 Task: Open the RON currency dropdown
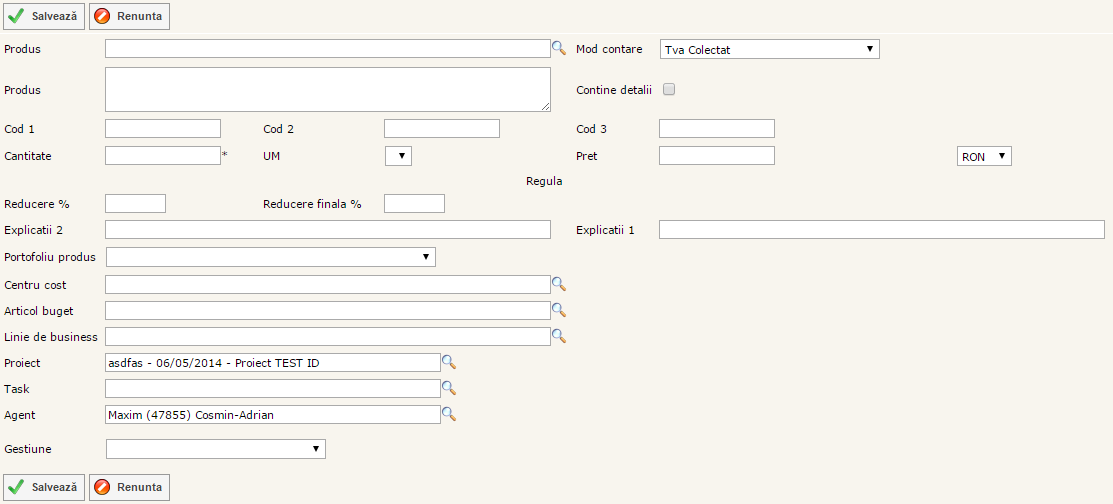[984, 156]
